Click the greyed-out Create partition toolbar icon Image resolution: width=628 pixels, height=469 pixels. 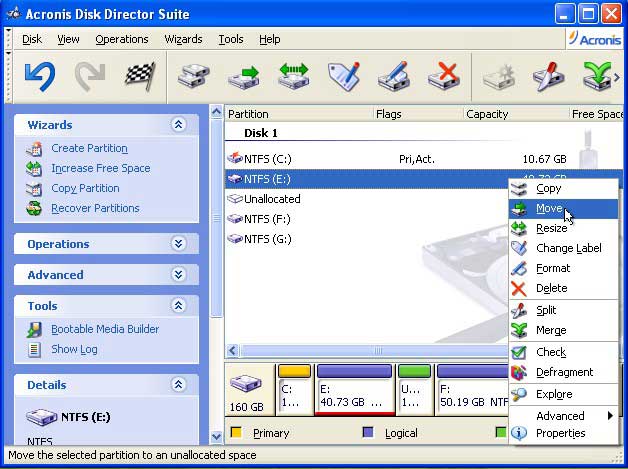pyautogui.click(x=499, y=76)
